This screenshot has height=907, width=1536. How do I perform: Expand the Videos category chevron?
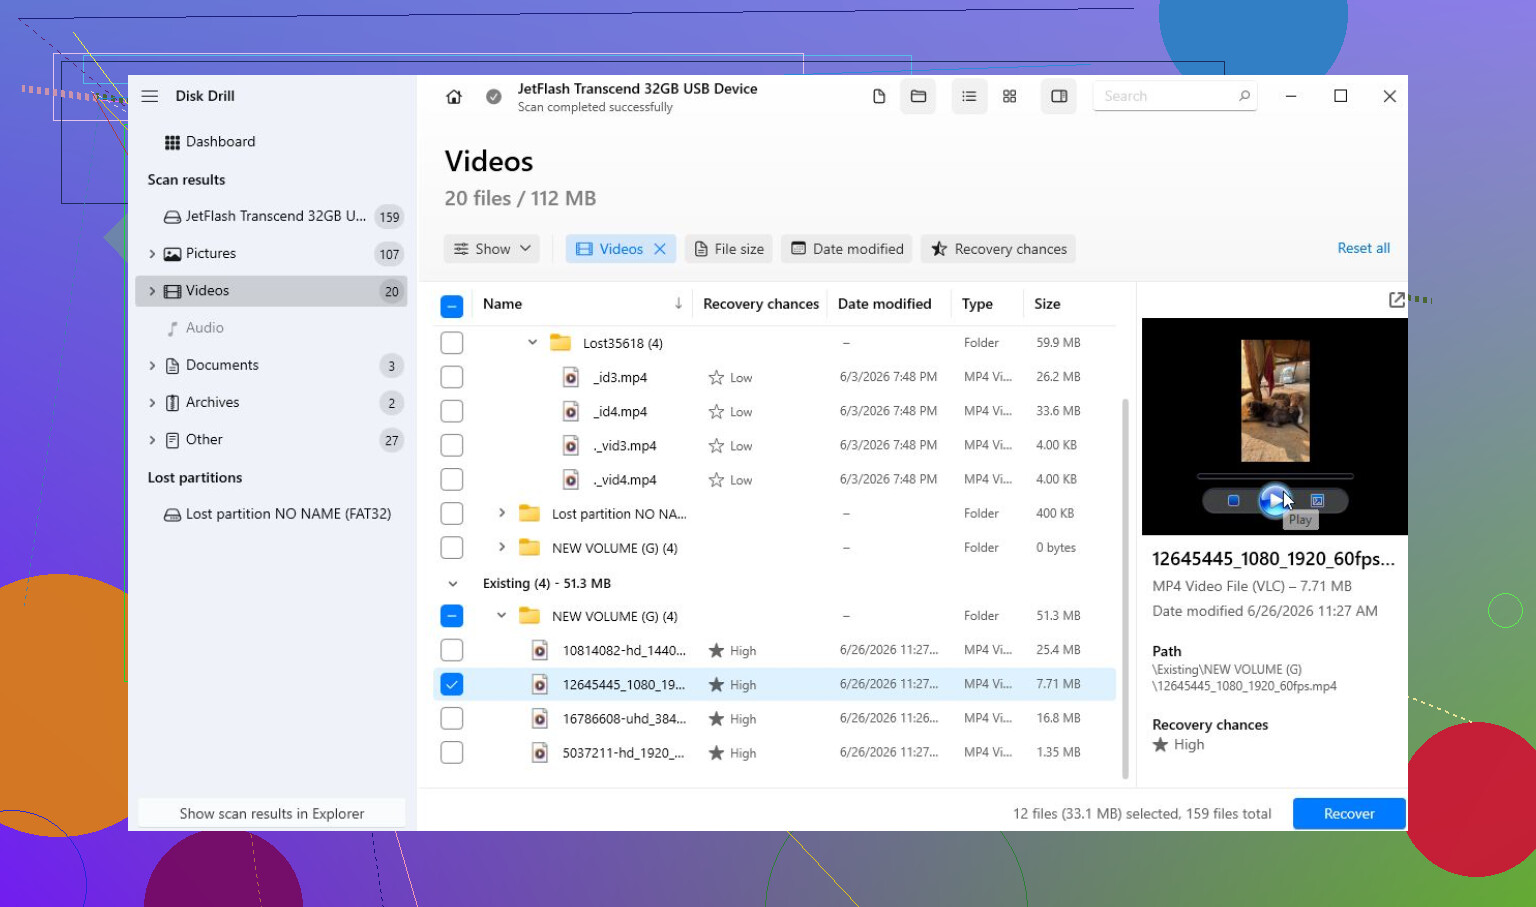pos(152,291)
